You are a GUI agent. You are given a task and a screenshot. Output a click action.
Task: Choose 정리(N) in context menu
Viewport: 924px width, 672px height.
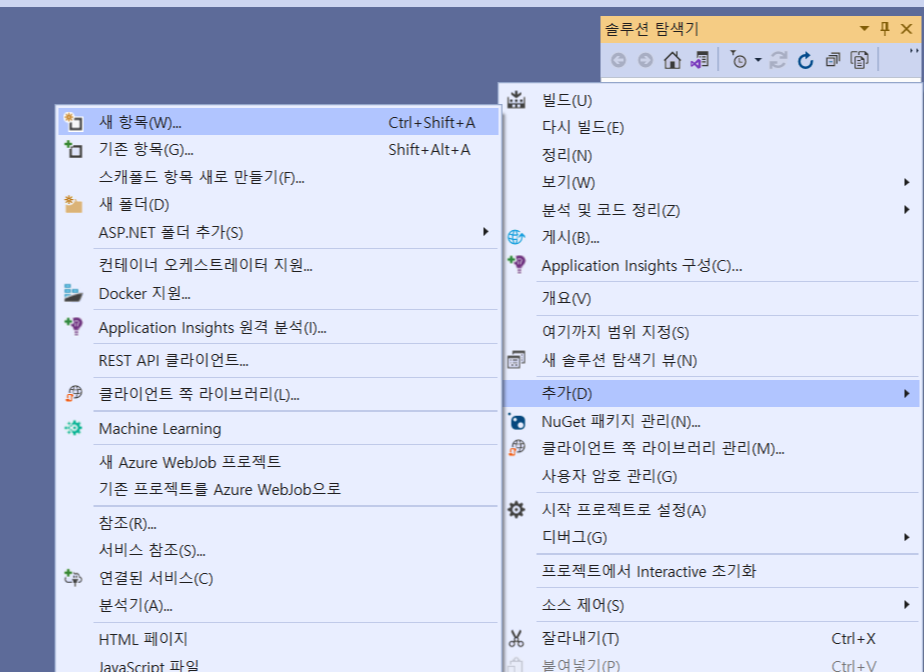(711, 155)
